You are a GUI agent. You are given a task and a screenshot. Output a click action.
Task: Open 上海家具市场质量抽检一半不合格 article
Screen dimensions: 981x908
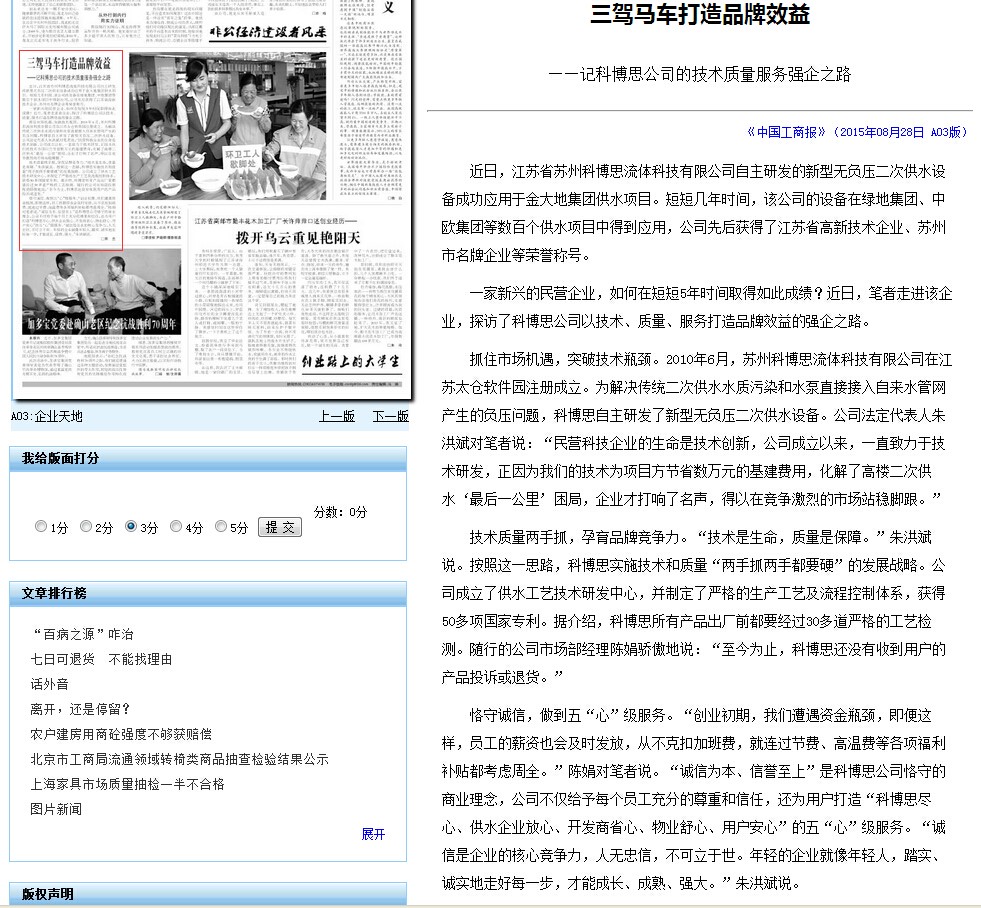click(x=128, y=784)
